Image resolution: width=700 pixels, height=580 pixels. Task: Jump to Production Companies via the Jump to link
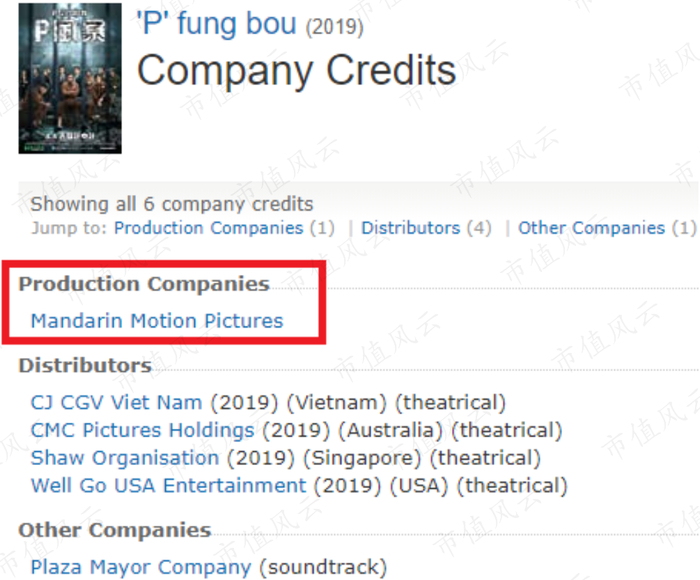pos(208,228)
